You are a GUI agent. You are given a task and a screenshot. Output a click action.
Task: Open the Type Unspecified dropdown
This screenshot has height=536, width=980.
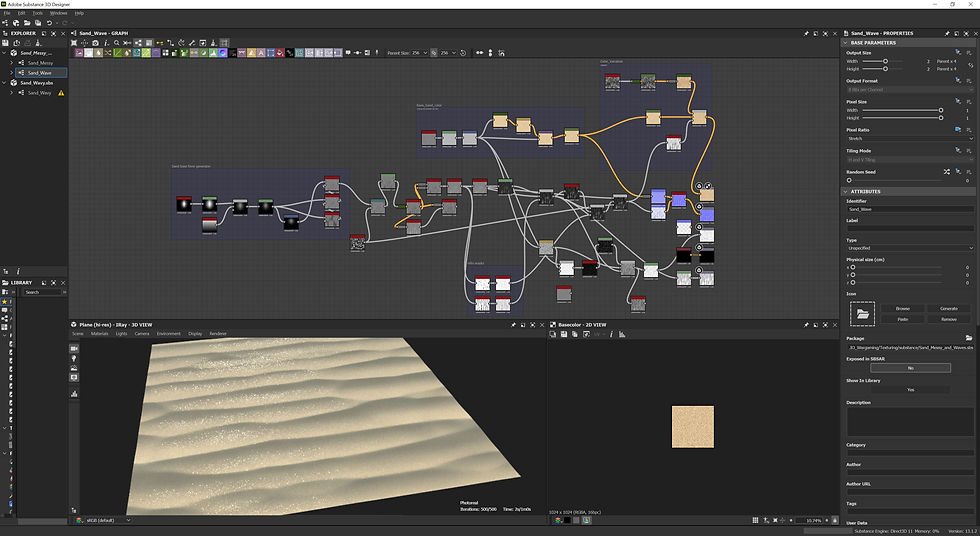coord(910,248)
